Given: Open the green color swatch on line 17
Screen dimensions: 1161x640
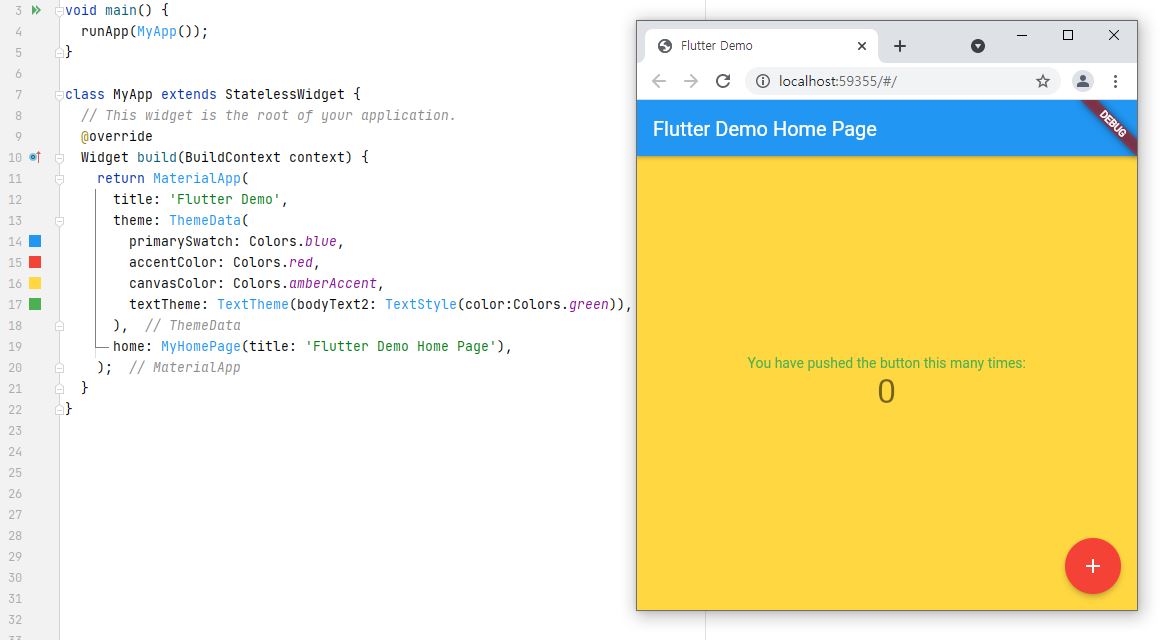Looking at the screenshot, I should click(35, 304).
